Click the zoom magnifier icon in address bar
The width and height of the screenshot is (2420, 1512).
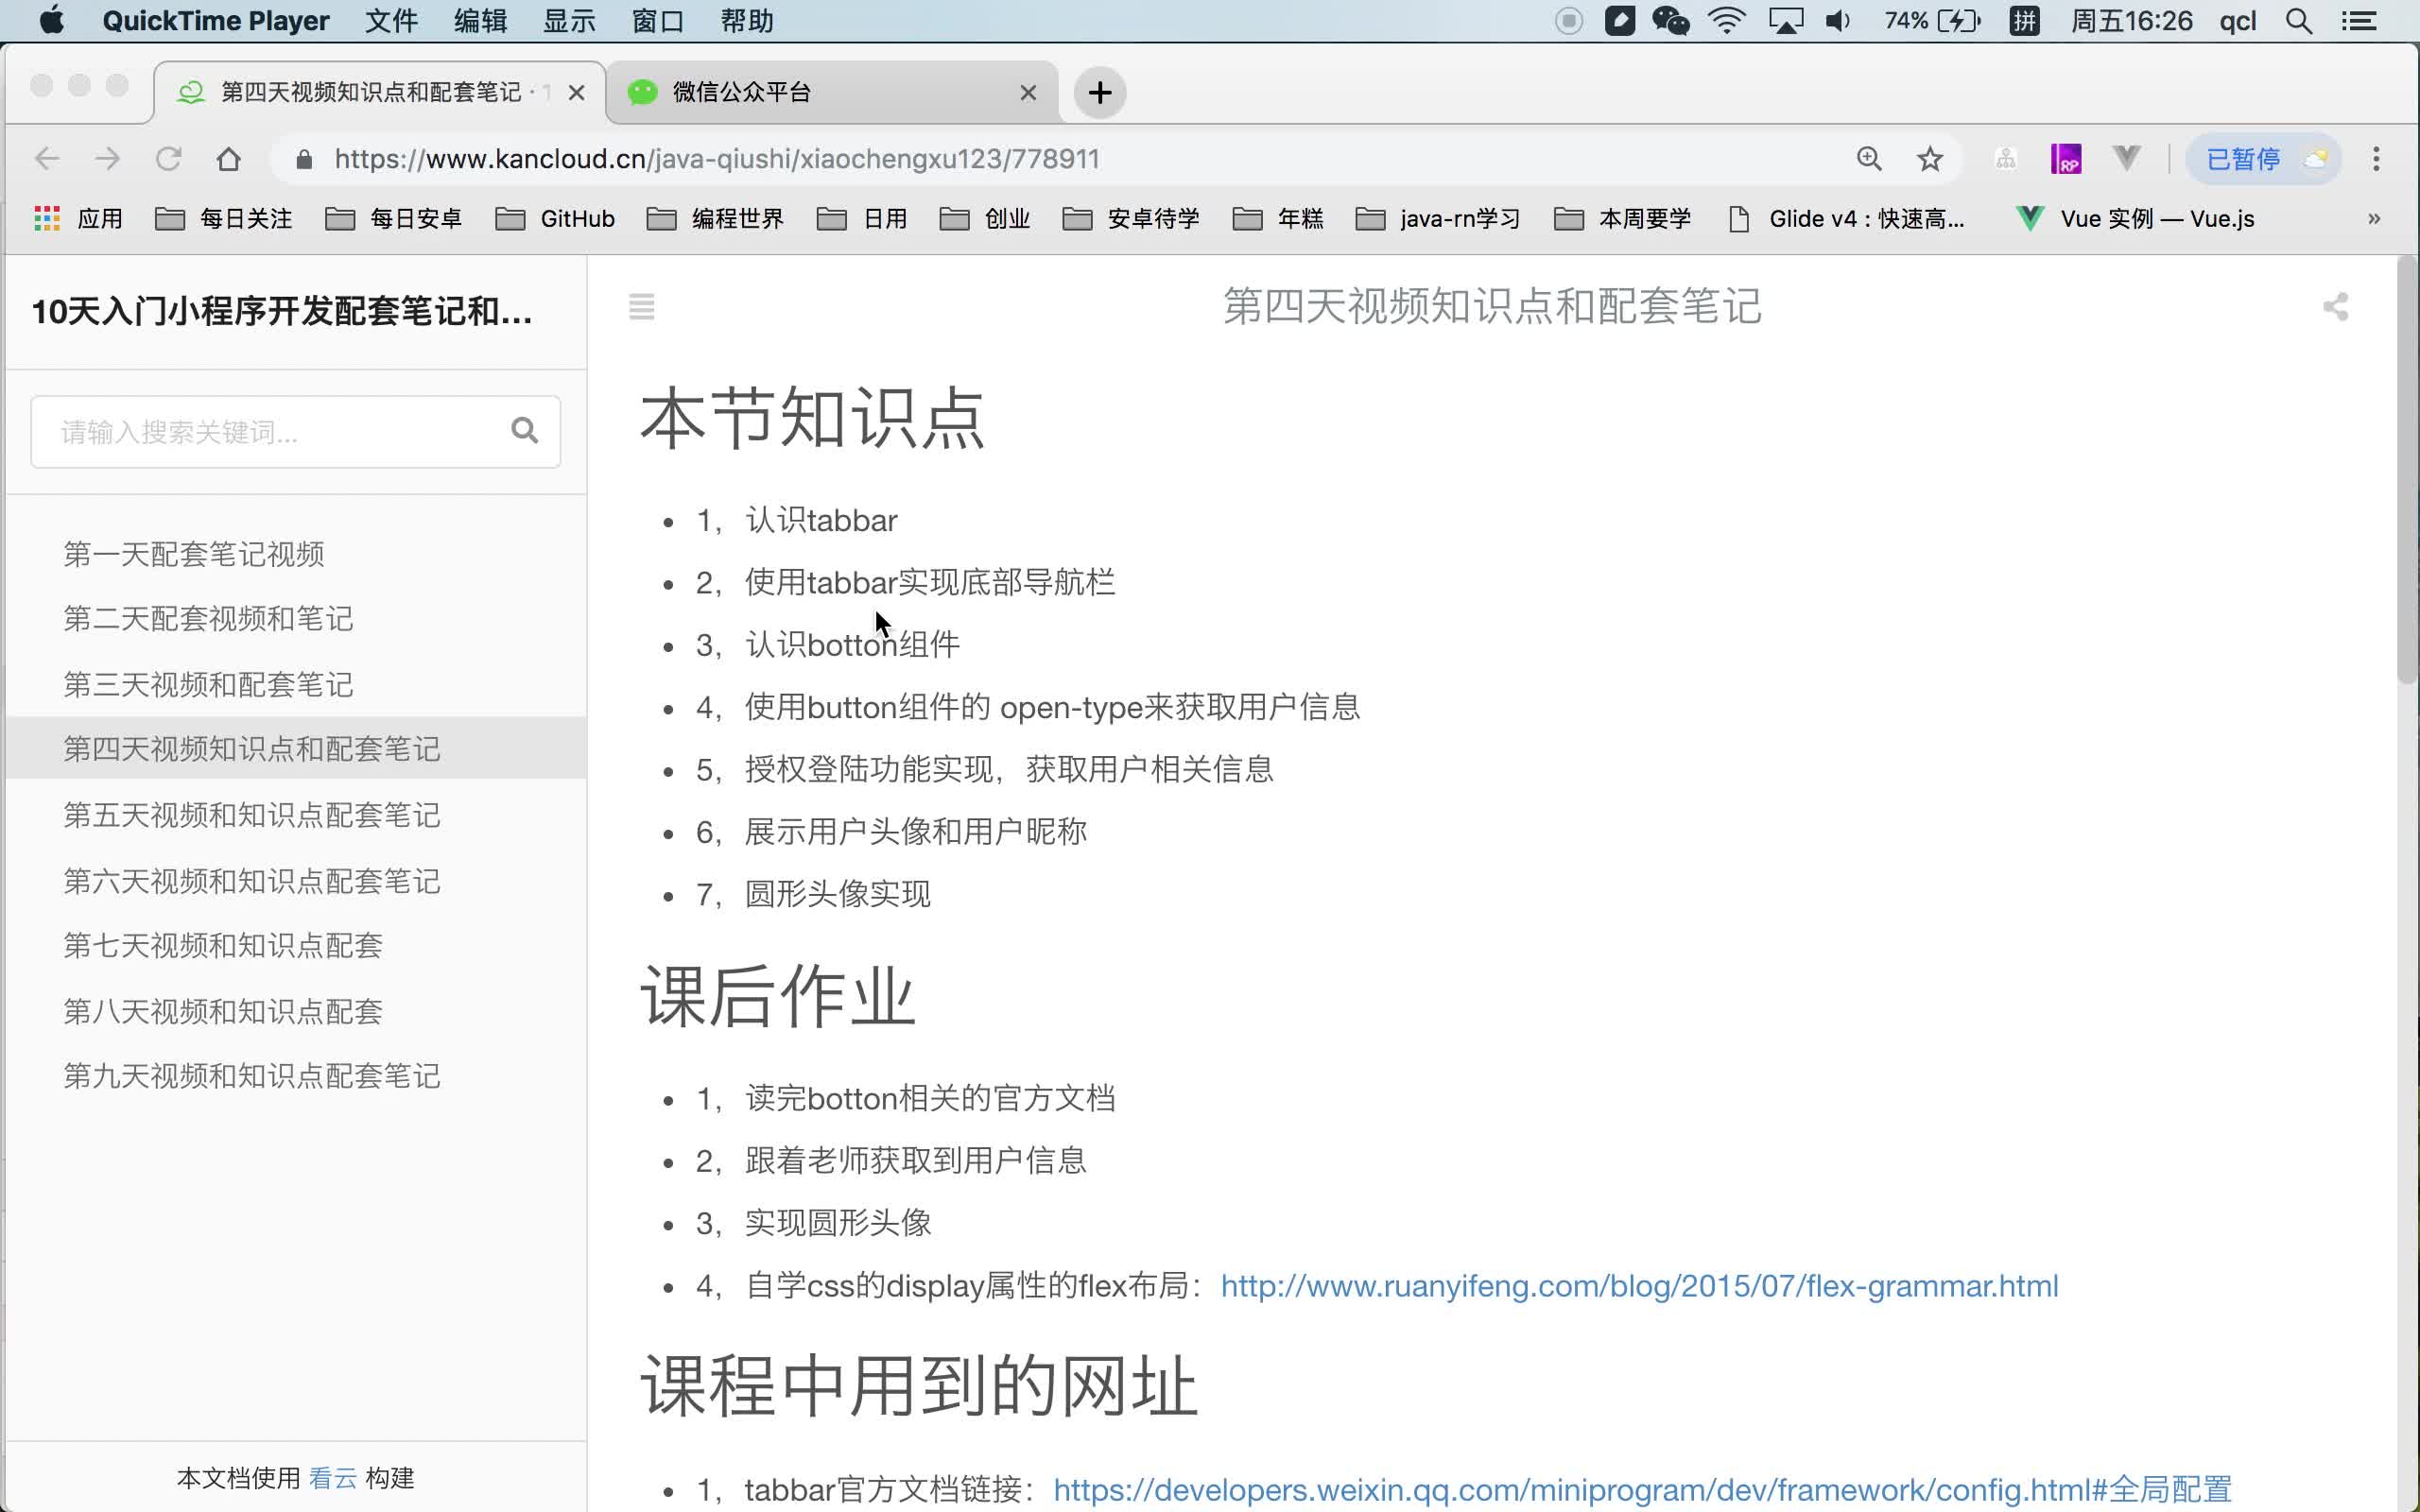tap(1868, 158)
